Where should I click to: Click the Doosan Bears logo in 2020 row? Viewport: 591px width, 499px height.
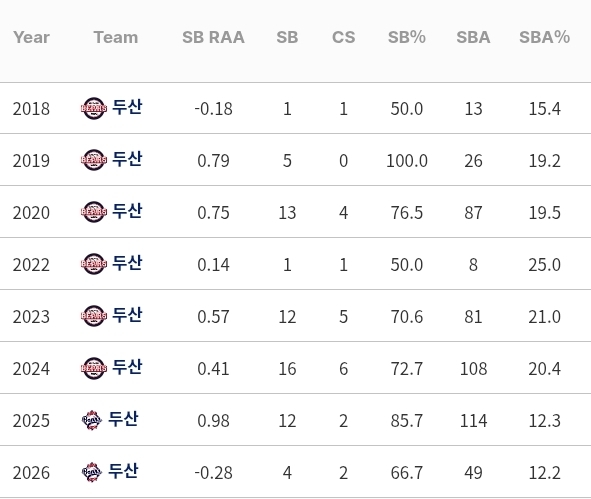[93, 212]
